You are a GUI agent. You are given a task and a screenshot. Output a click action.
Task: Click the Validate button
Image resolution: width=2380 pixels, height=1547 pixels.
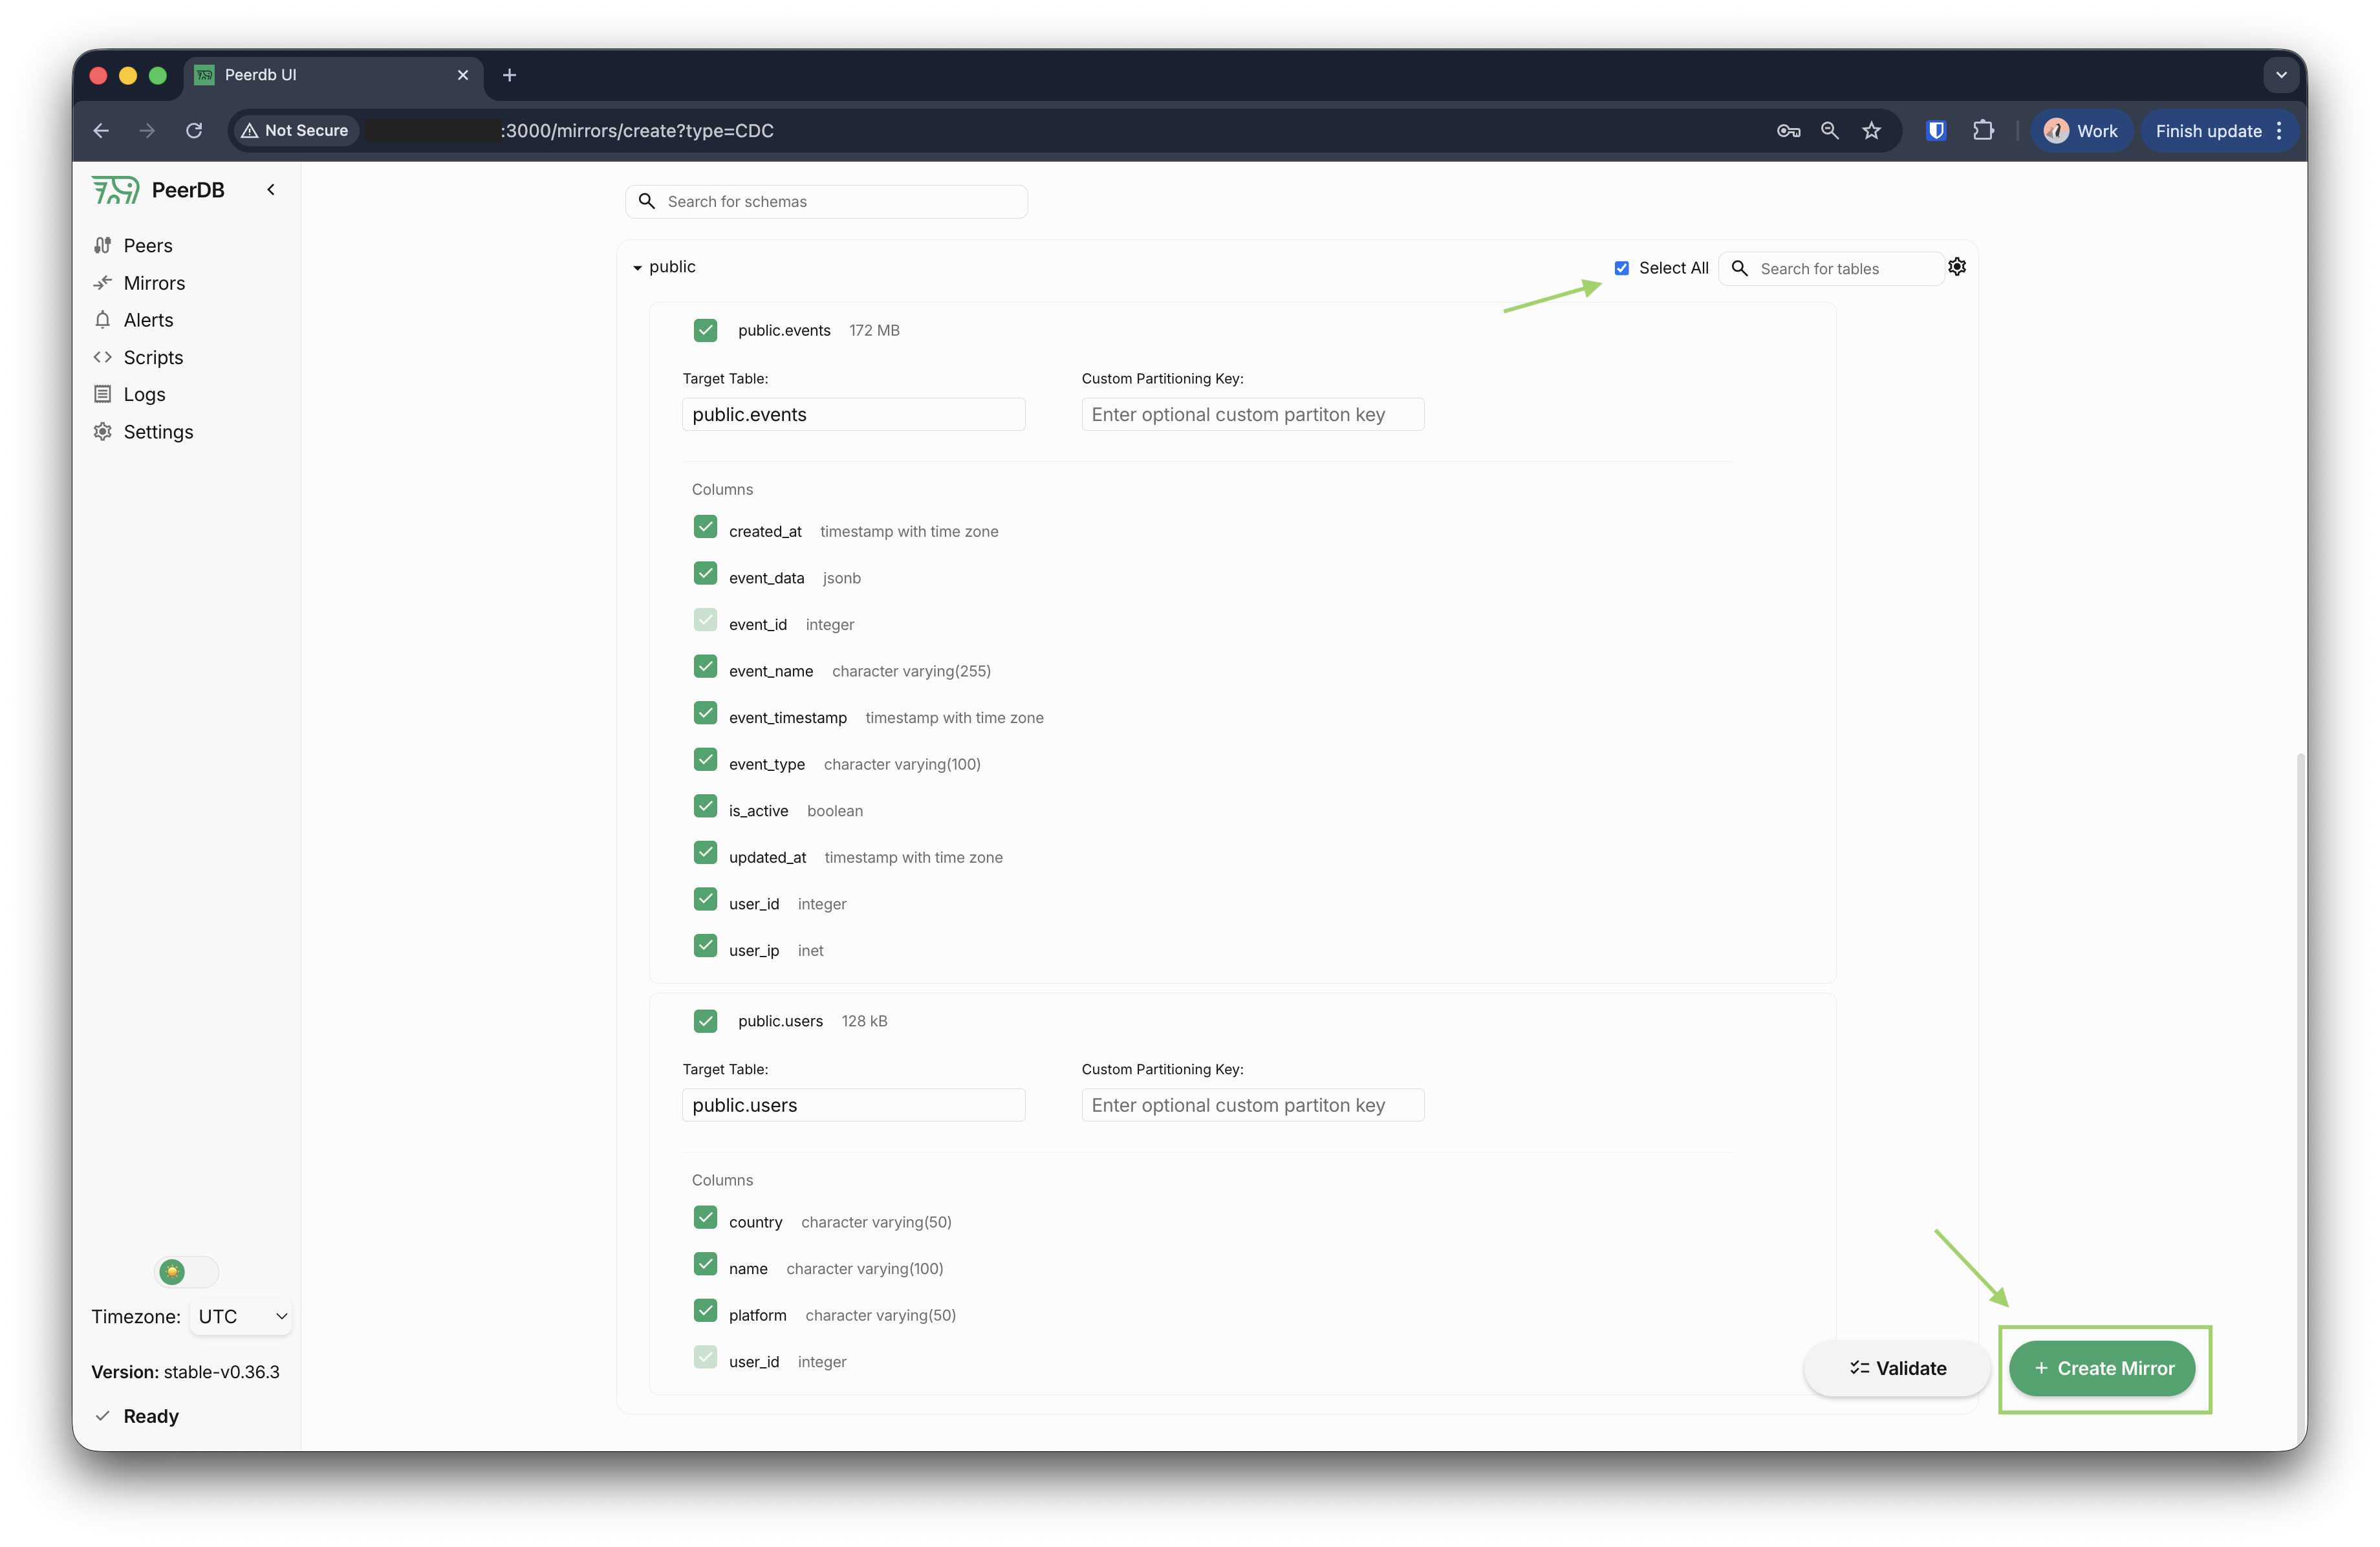(x=1897, y=1368)
